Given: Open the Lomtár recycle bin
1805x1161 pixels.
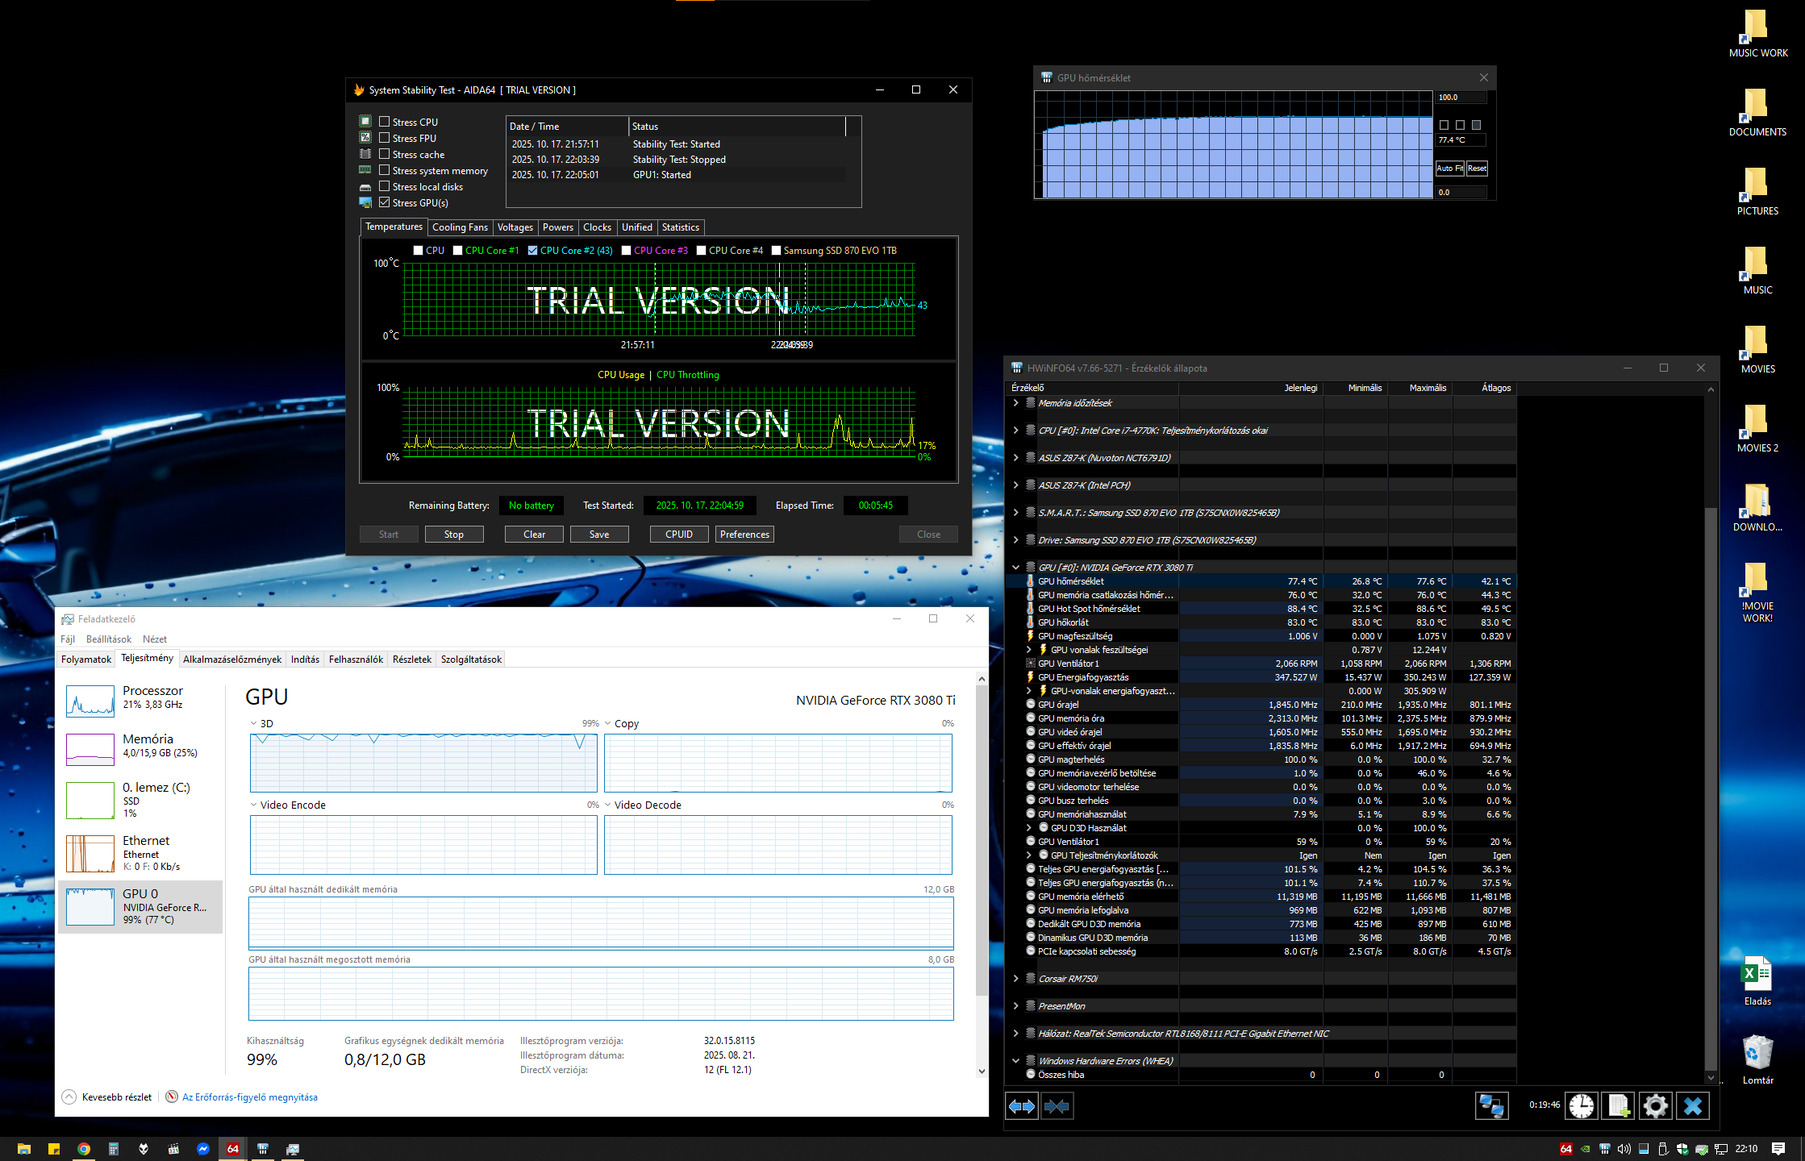Looking at the screenshot, I should coord(1757,1060).
